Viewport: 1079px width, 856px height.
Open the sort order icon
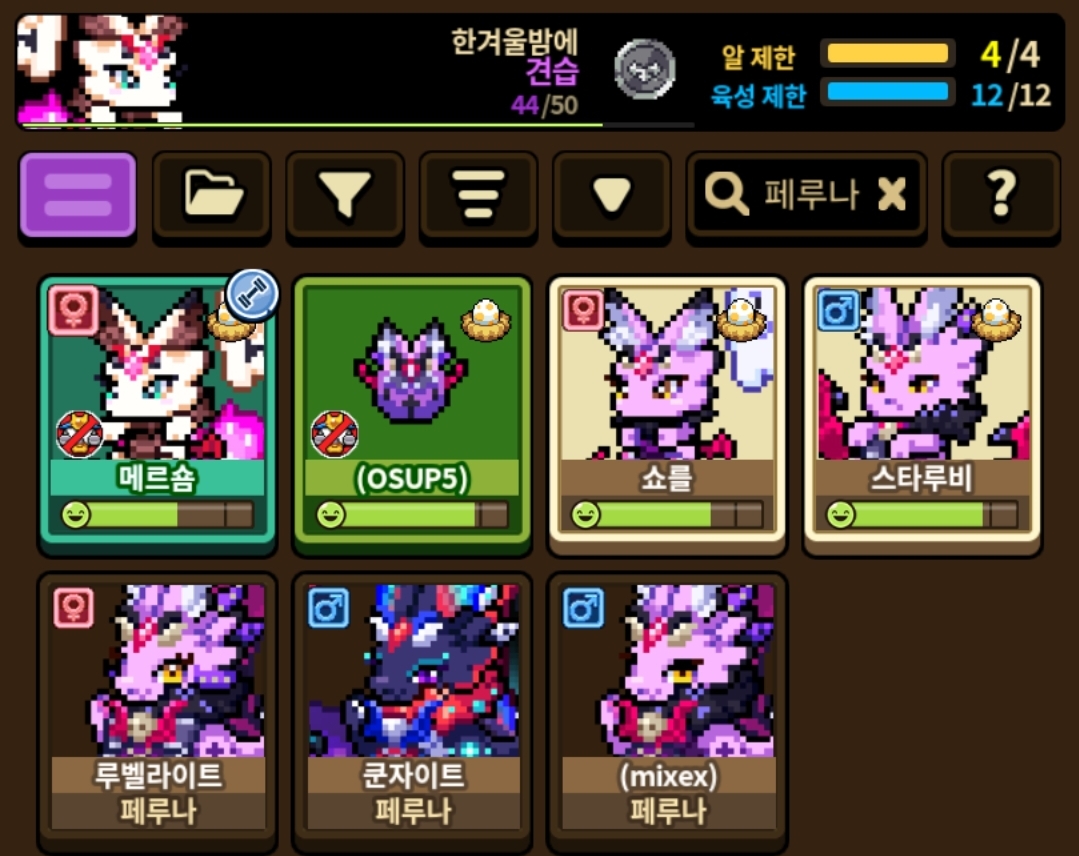coord(478,196)
